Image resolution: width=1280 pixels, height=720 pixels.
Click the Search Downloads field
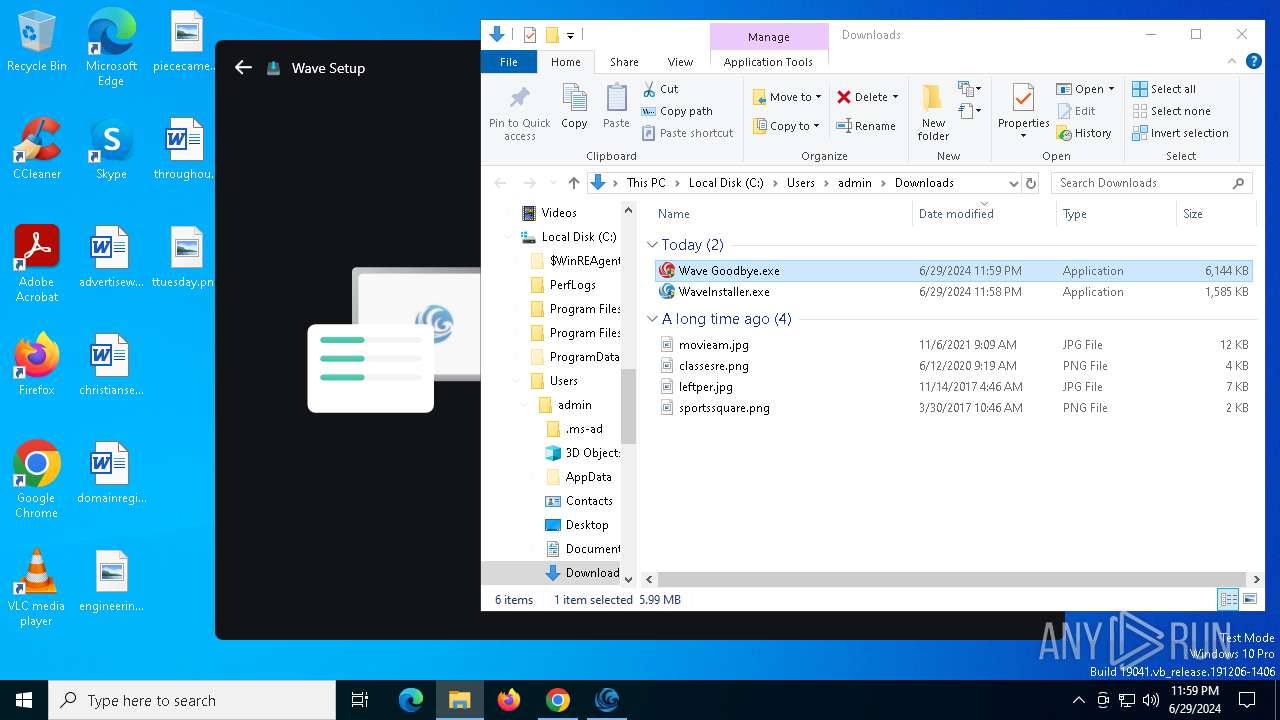pos(1152,183)
